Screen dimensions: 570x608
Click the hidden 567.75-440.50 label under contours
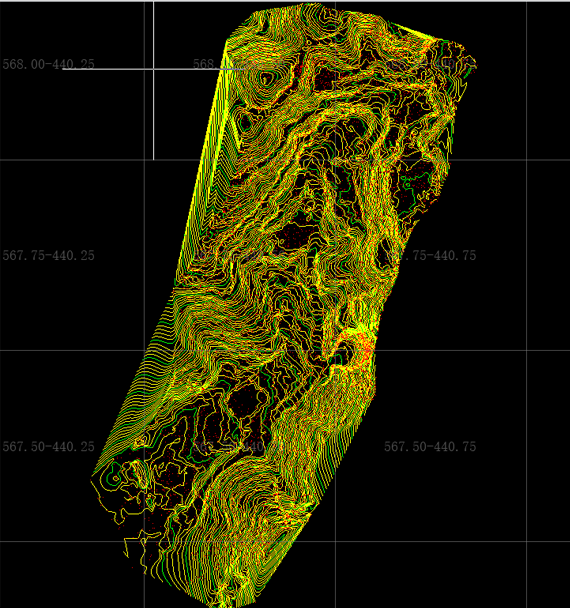(x=239, y=256)
